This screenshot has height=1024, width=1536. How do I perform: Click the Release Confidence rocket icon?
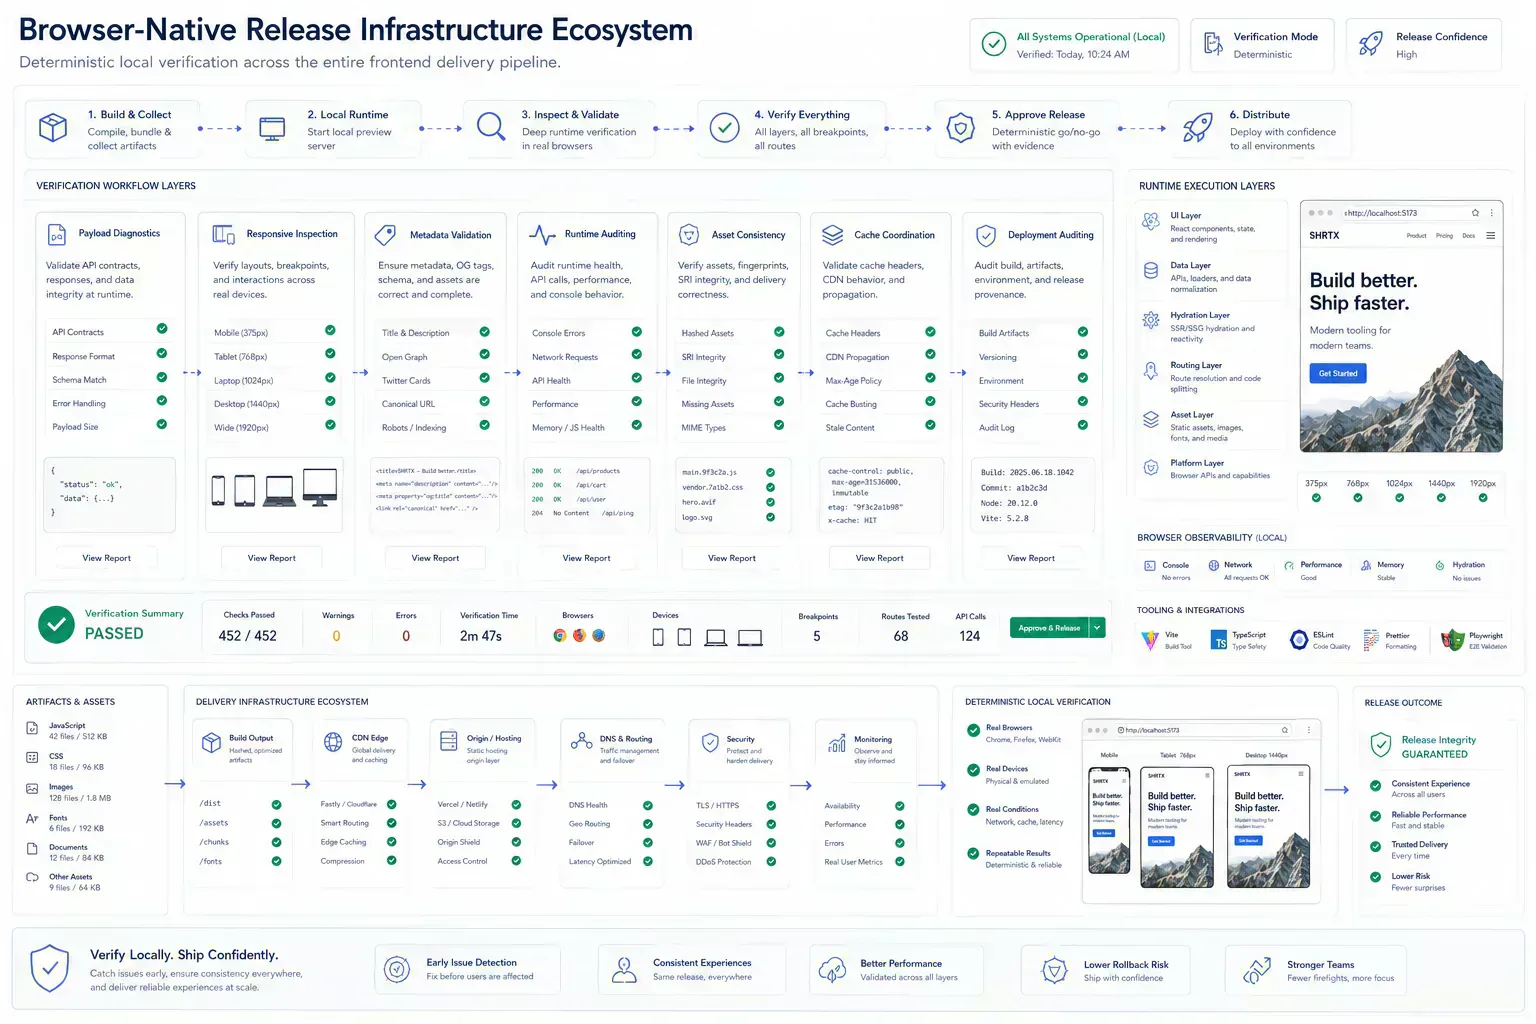point(1371,44)
